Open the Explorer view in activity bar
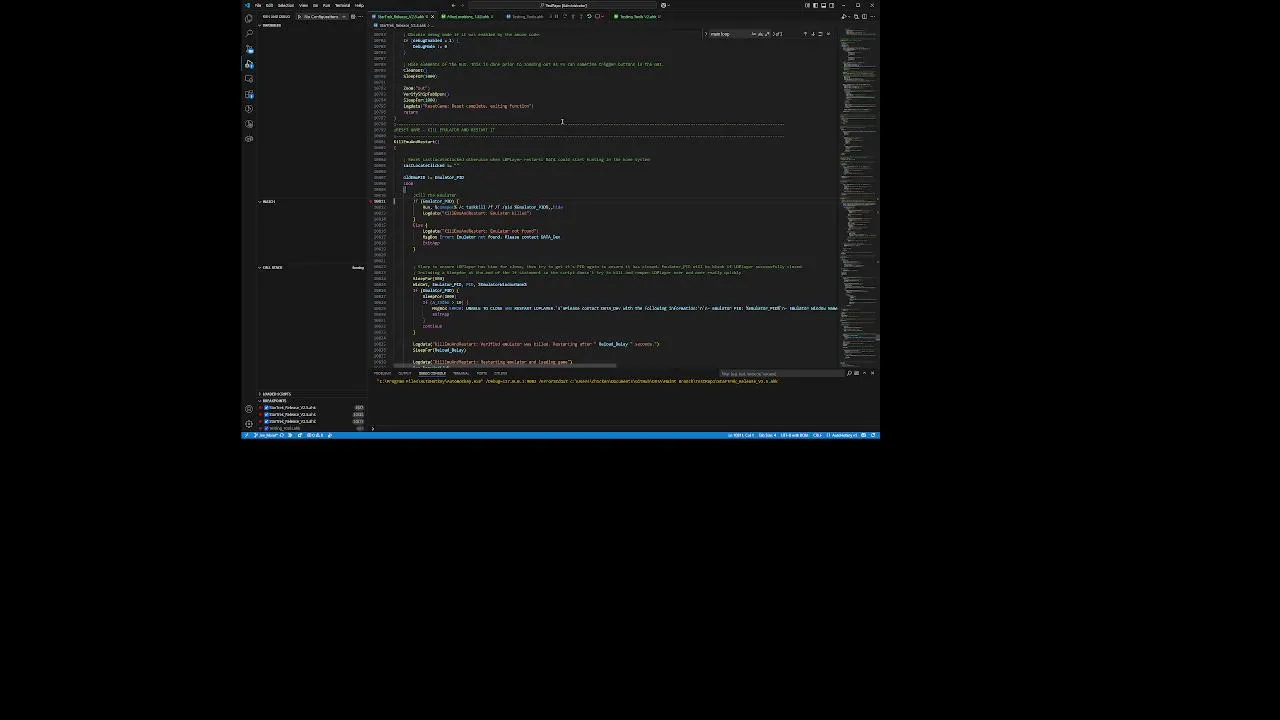 point(248,18)
